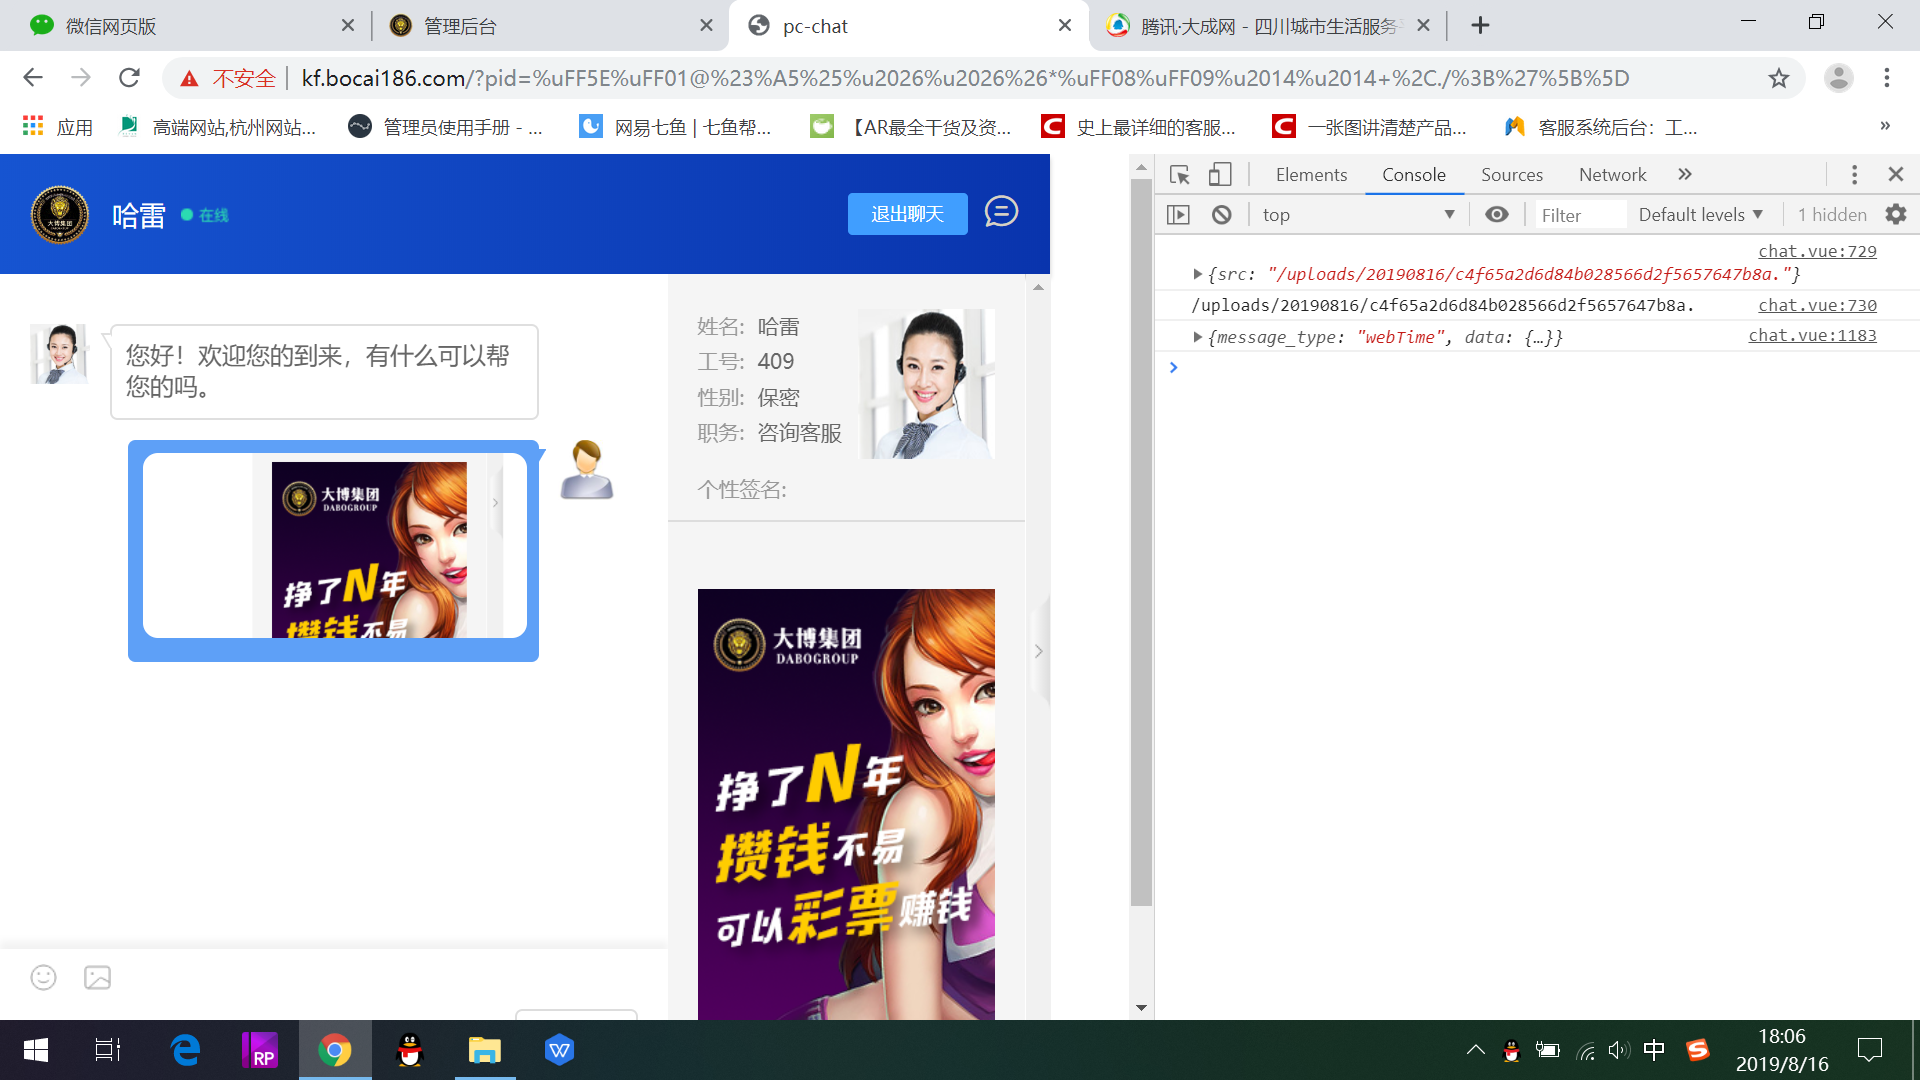
Task: Open the chat.vue:1183 source link
Action: (x=1811, y=335)
